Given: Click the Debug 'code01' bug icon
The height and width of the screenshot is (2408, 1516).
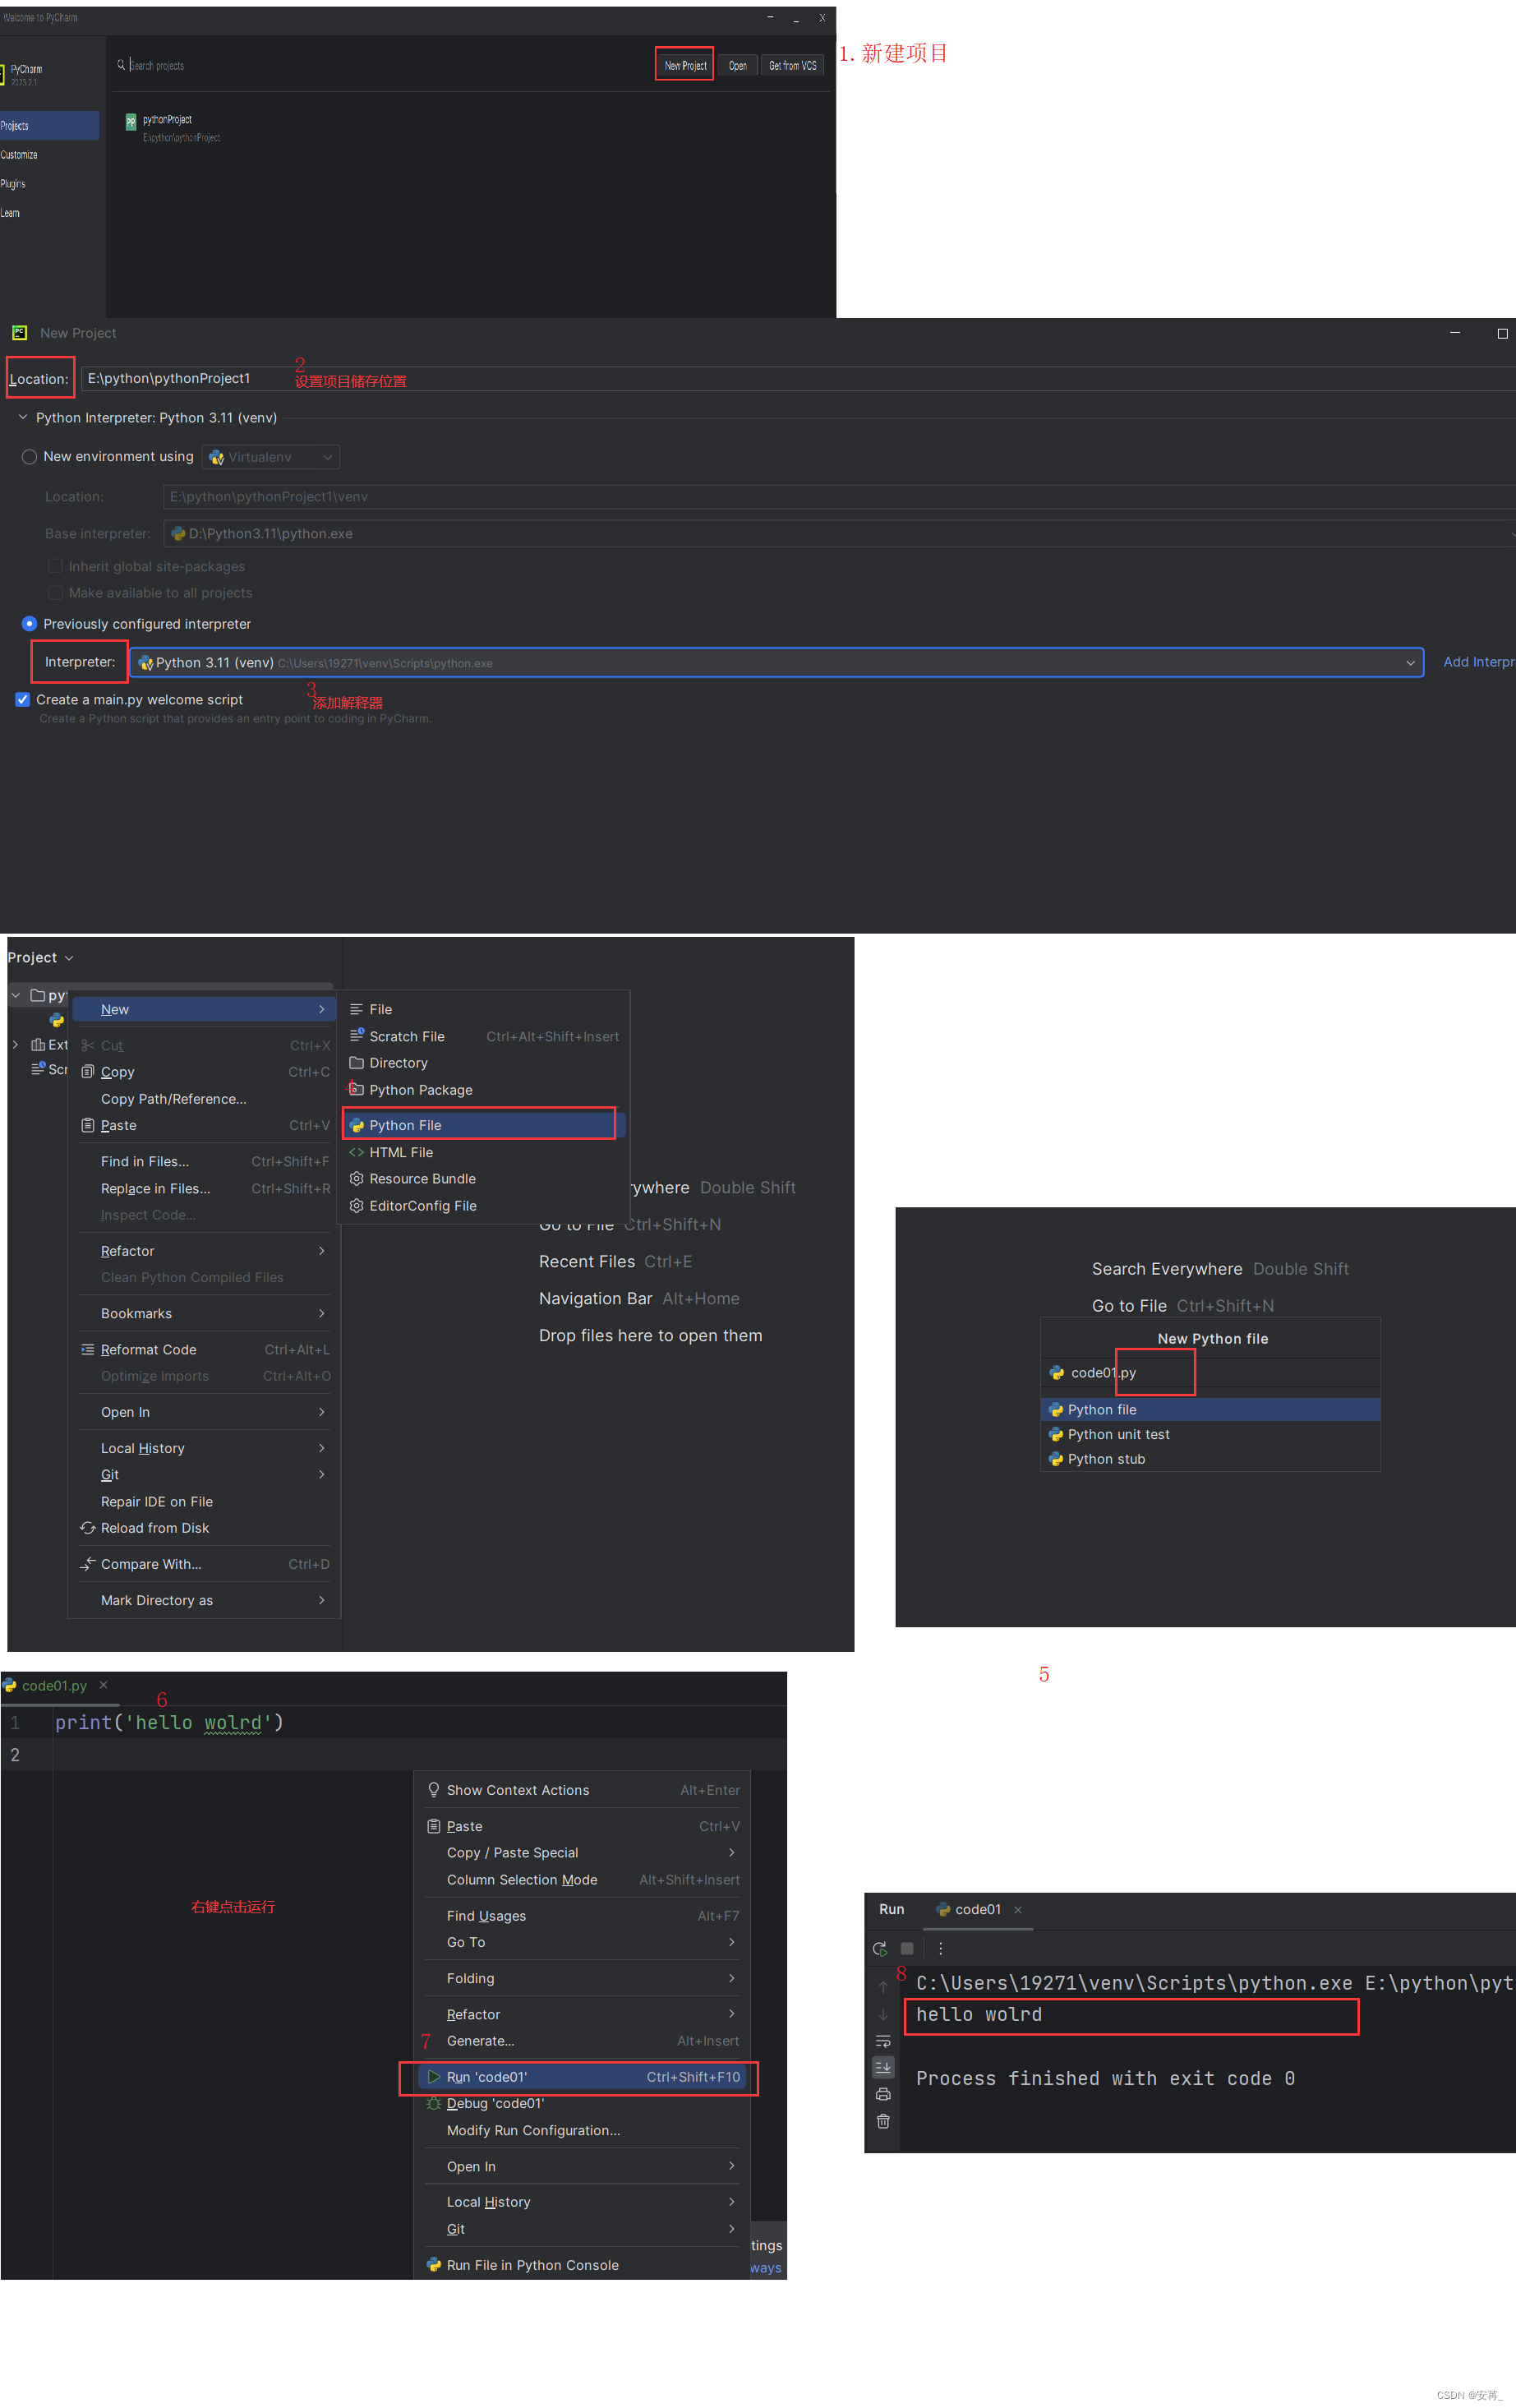Looking at the screenshot, I should point(433,2103).
